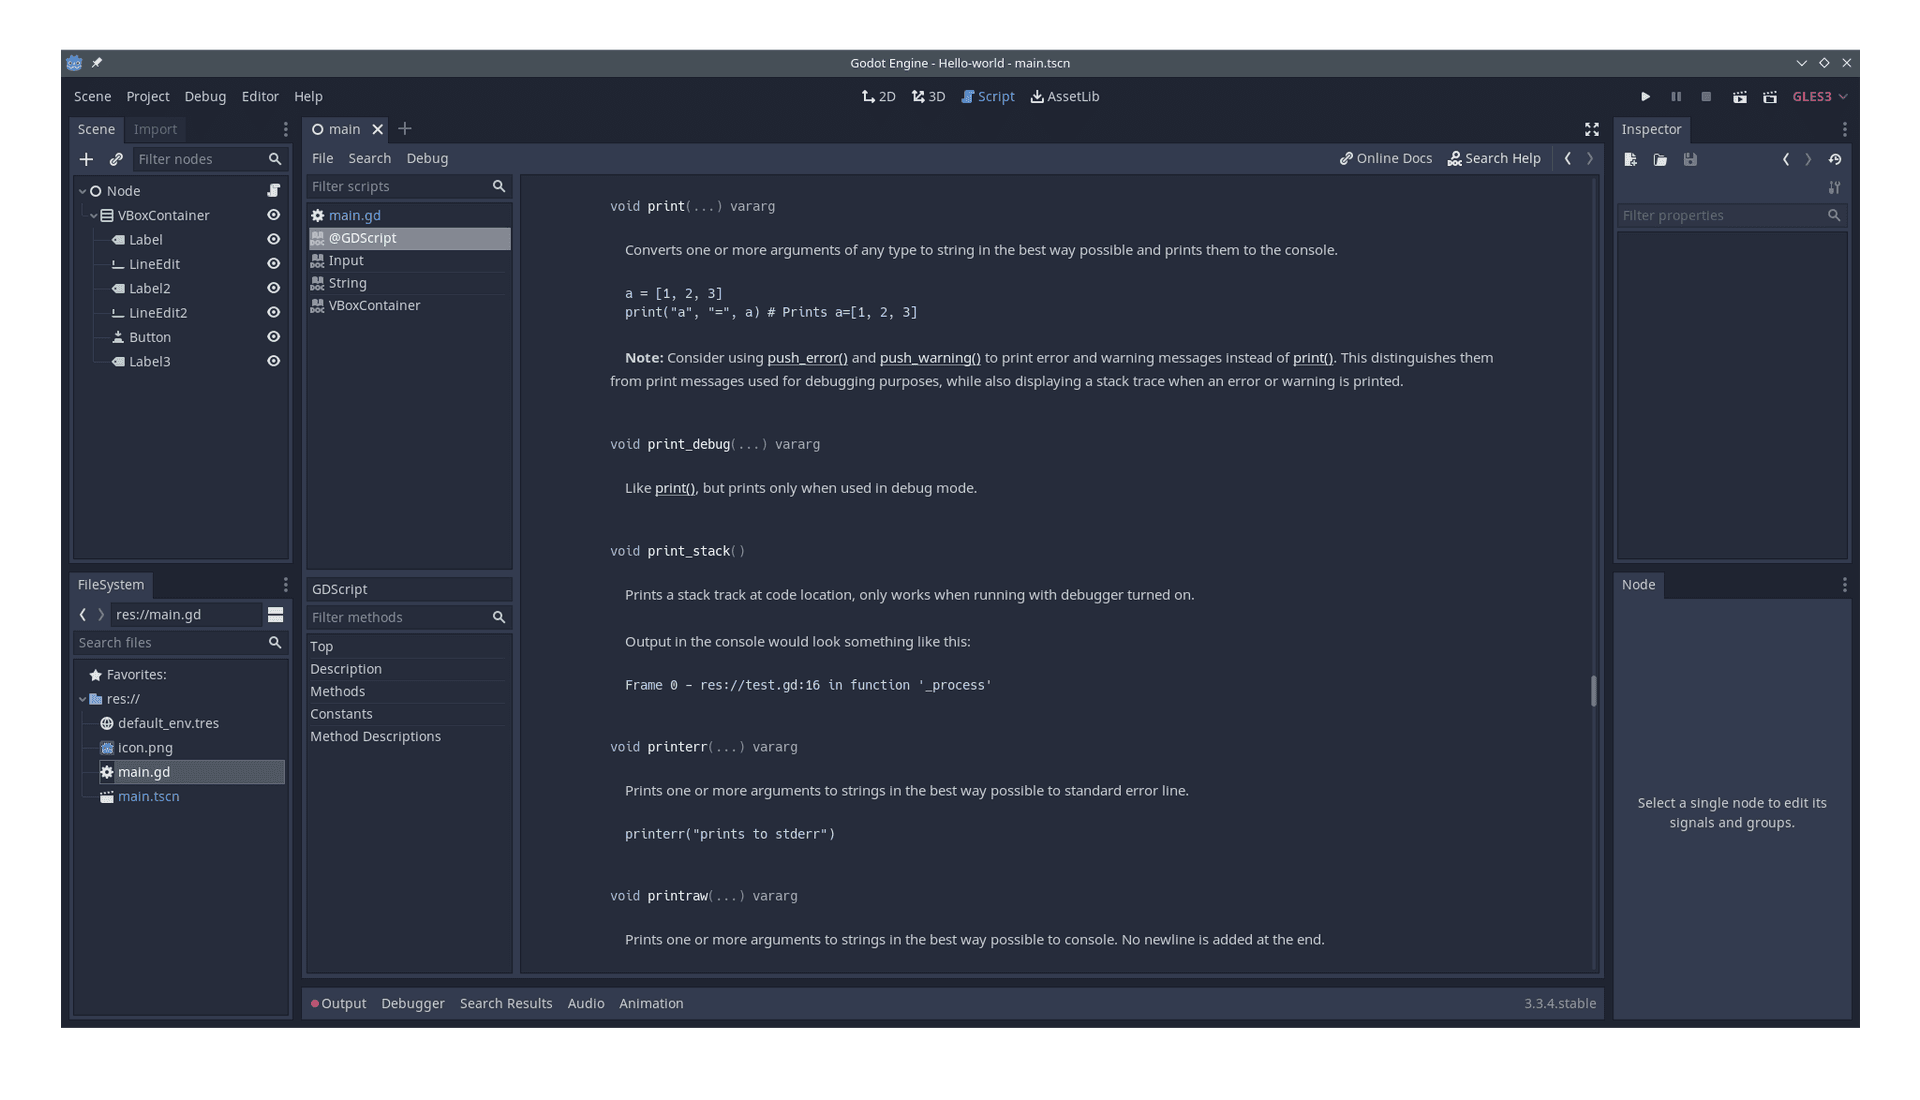Expand the res:// filesystem folder
1920x1100 pixels.
pos(82,698)
